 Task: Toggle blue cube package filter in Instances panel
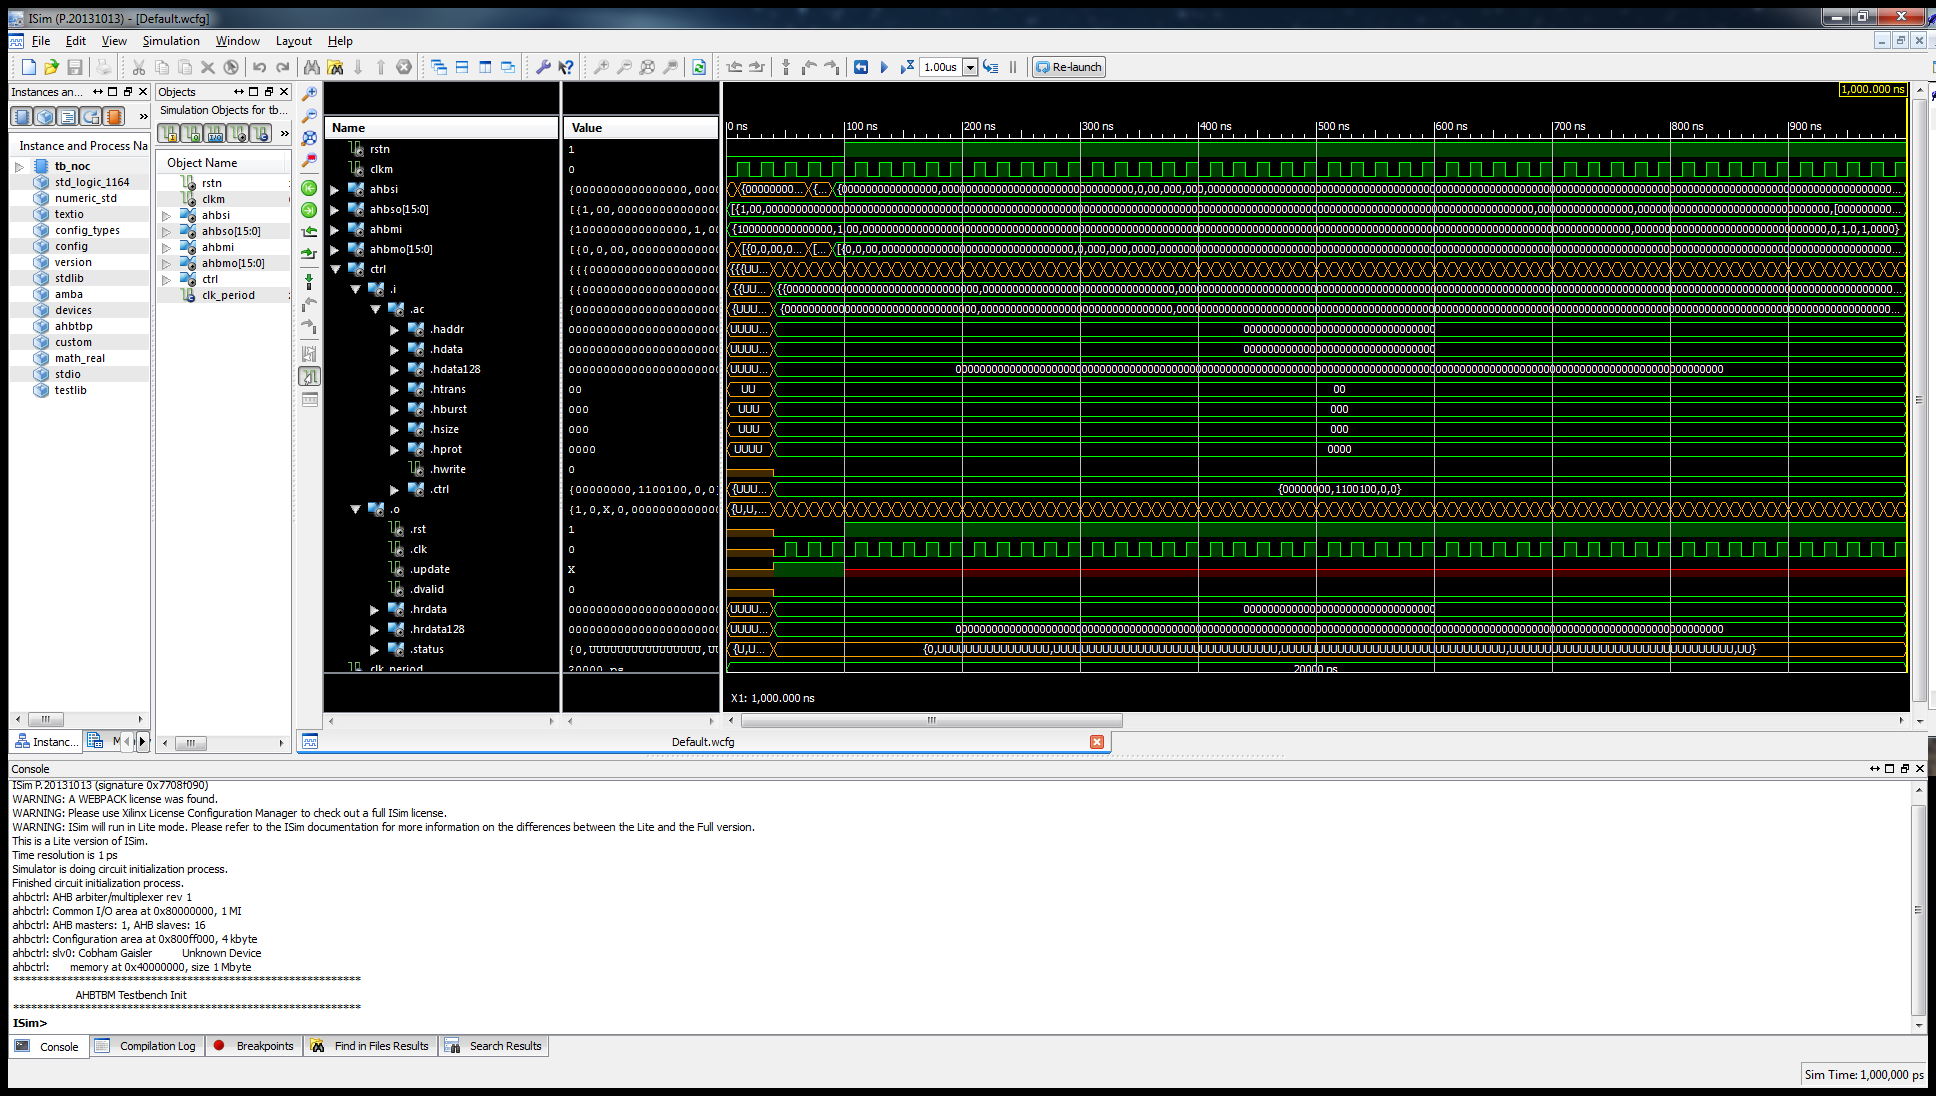tap(44, 116)
